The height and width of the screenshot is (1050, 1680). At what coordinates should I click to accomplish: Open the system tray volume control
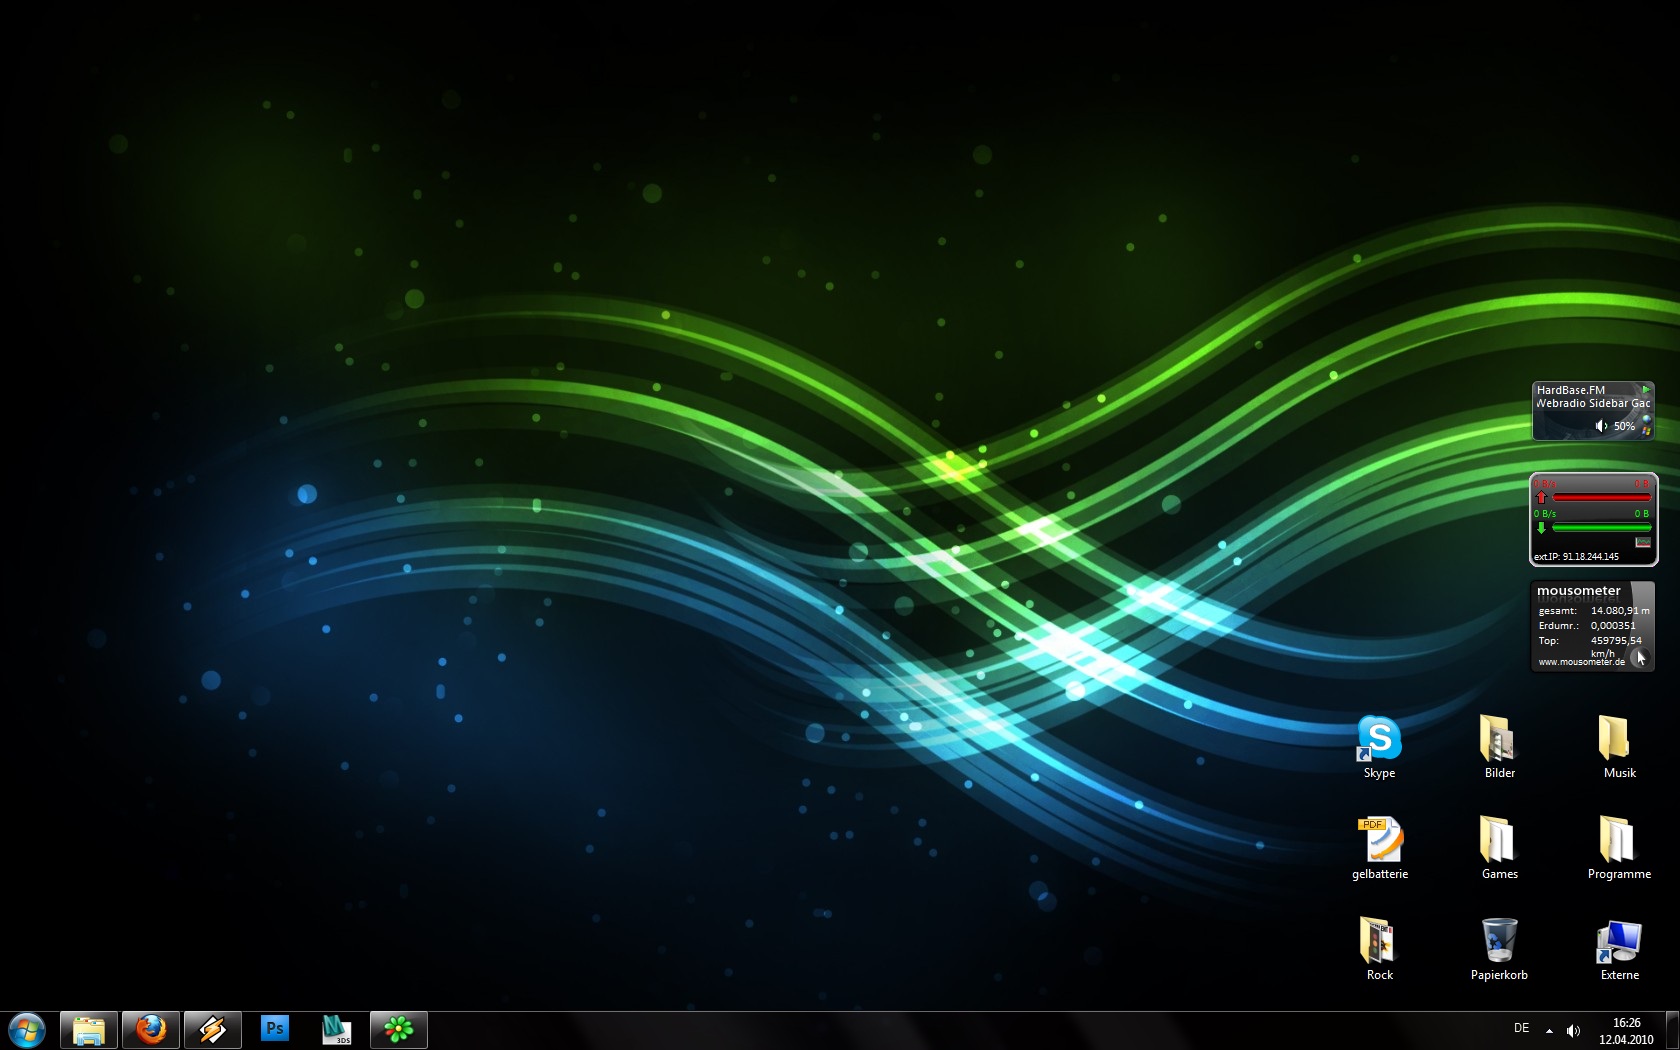pyautogui.click(x=1573, y=1030)
